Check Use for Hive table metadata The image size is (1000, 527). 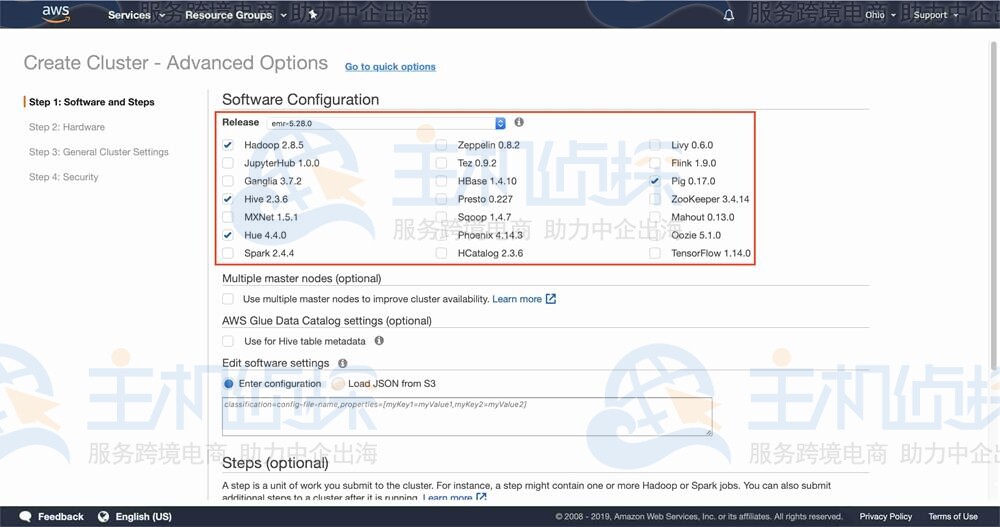228,341
